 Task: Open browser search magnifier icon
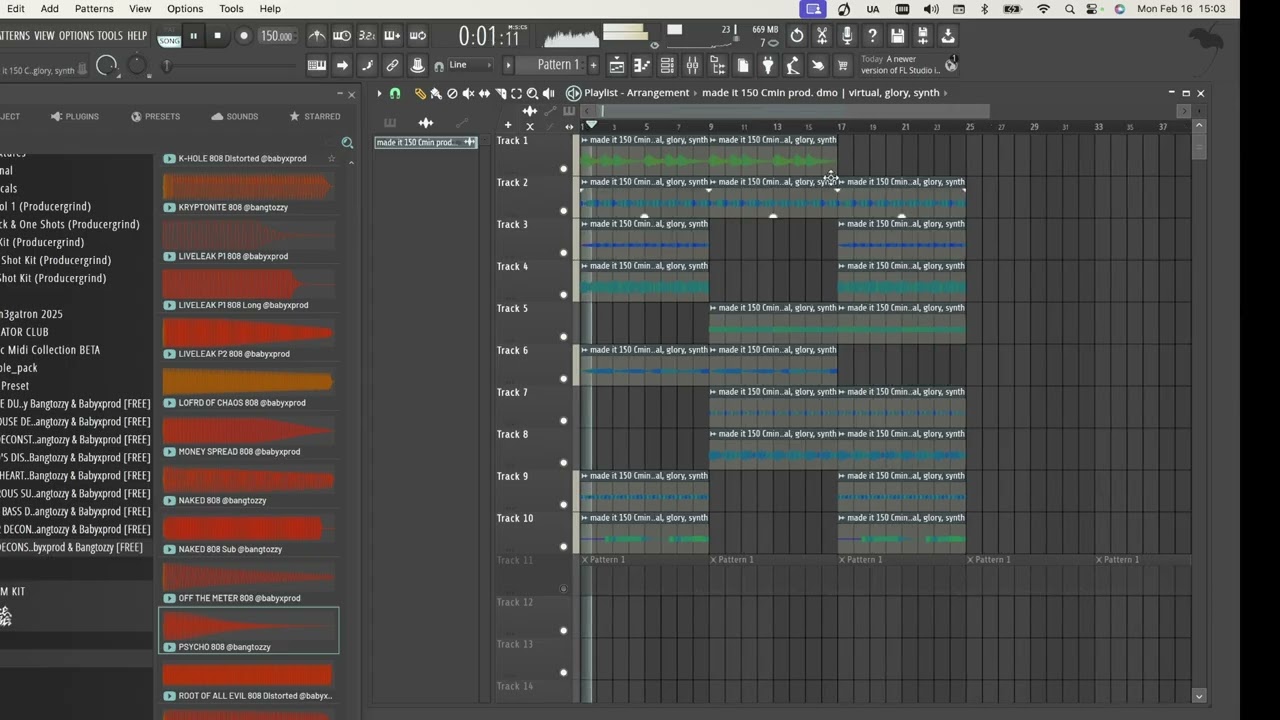(x=347, y=143)
